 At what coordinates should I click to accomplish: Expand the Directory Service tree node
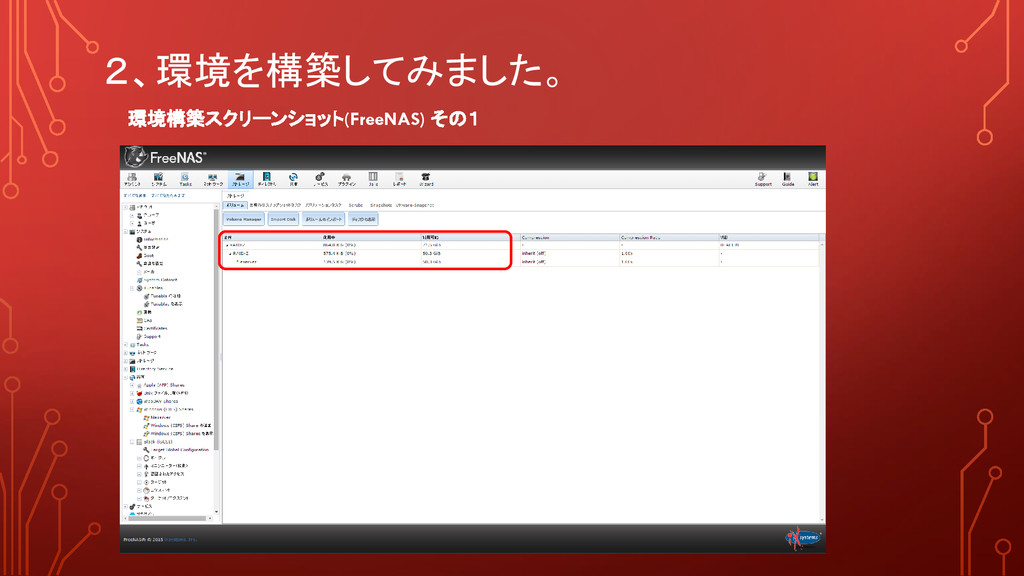[126, 369]
